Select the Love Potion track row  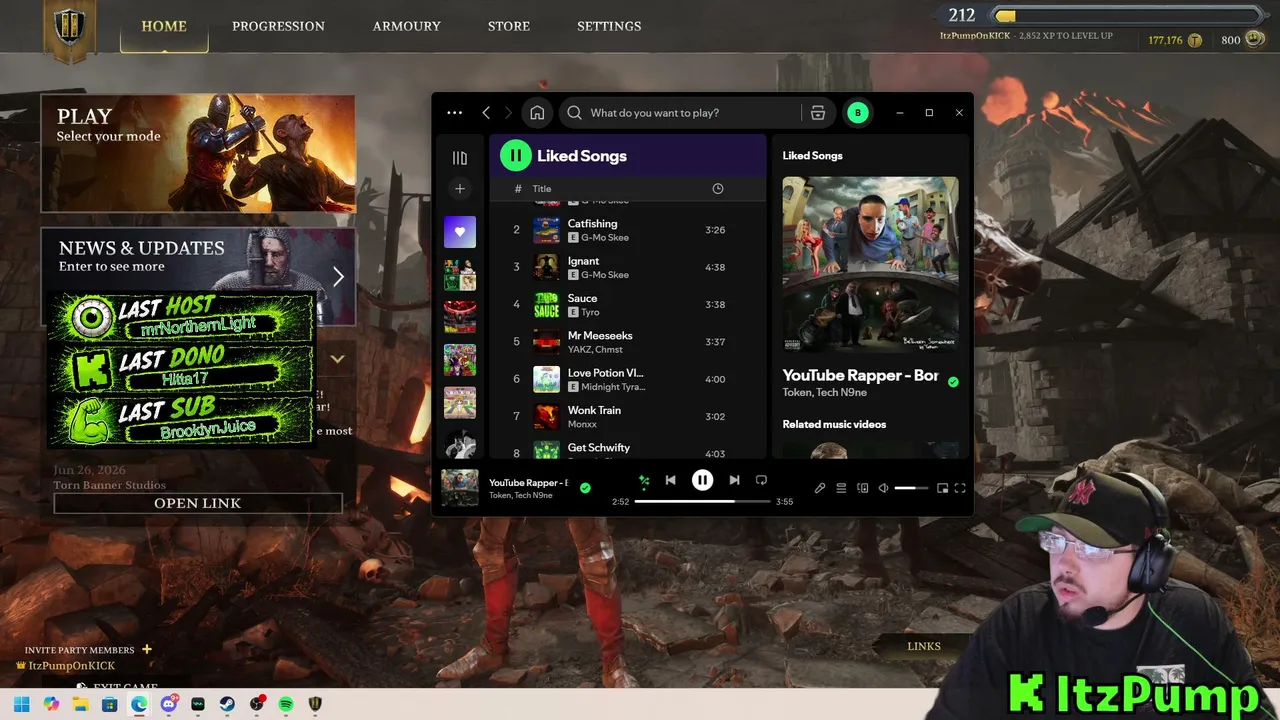(628, 379)
